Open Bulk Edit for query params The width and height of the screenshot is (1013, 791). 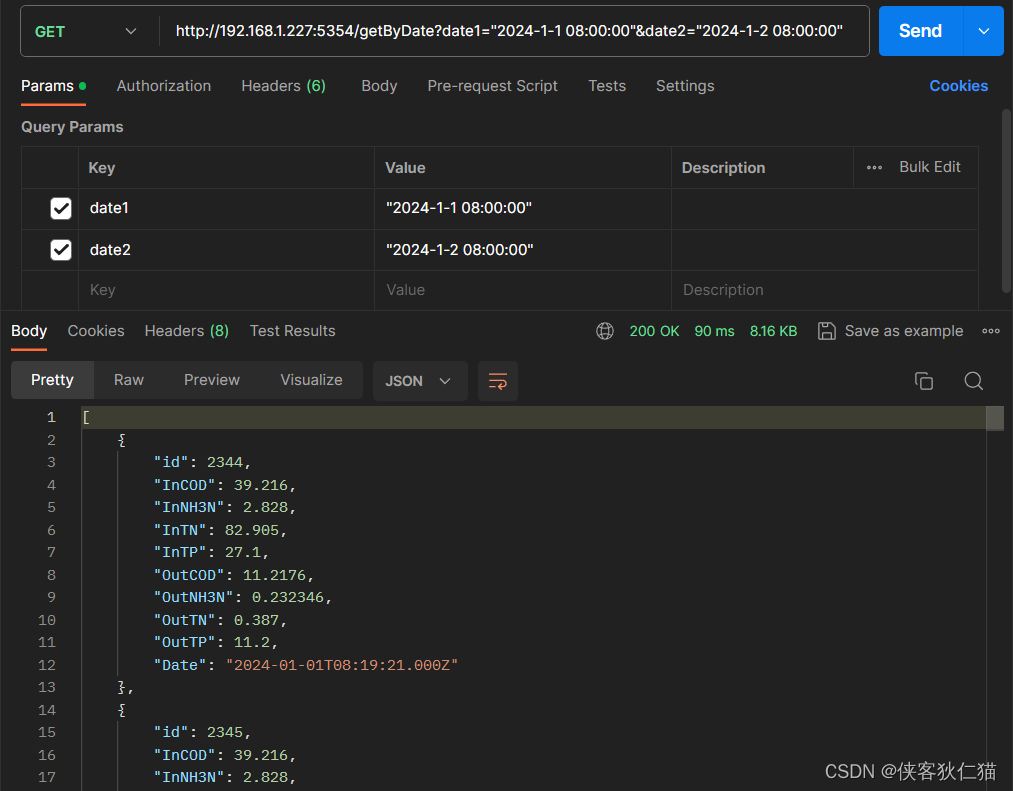tap(929, 167)
